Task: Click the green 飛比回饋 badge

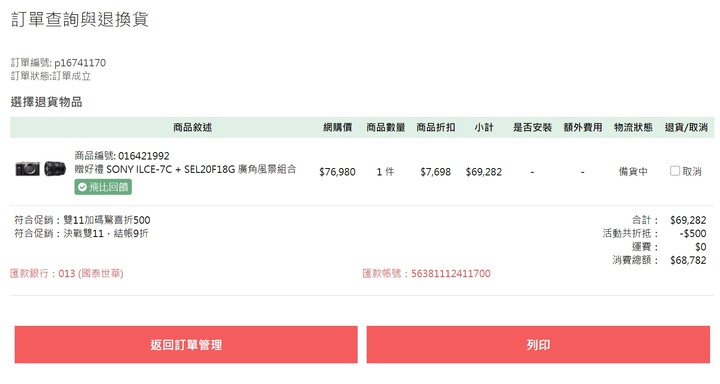Action: pyautogui.click(x=103, y=187)
